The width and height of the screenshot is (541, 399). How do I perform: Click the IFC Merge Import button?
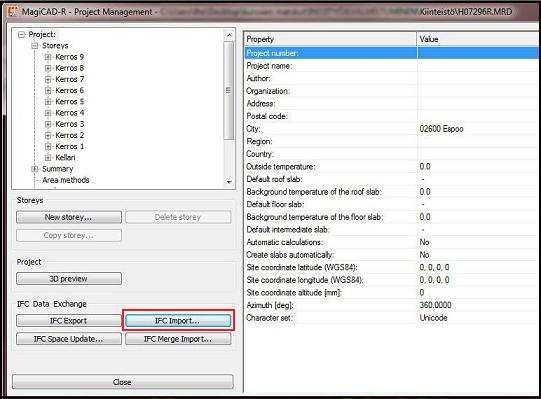coord(178,339)
